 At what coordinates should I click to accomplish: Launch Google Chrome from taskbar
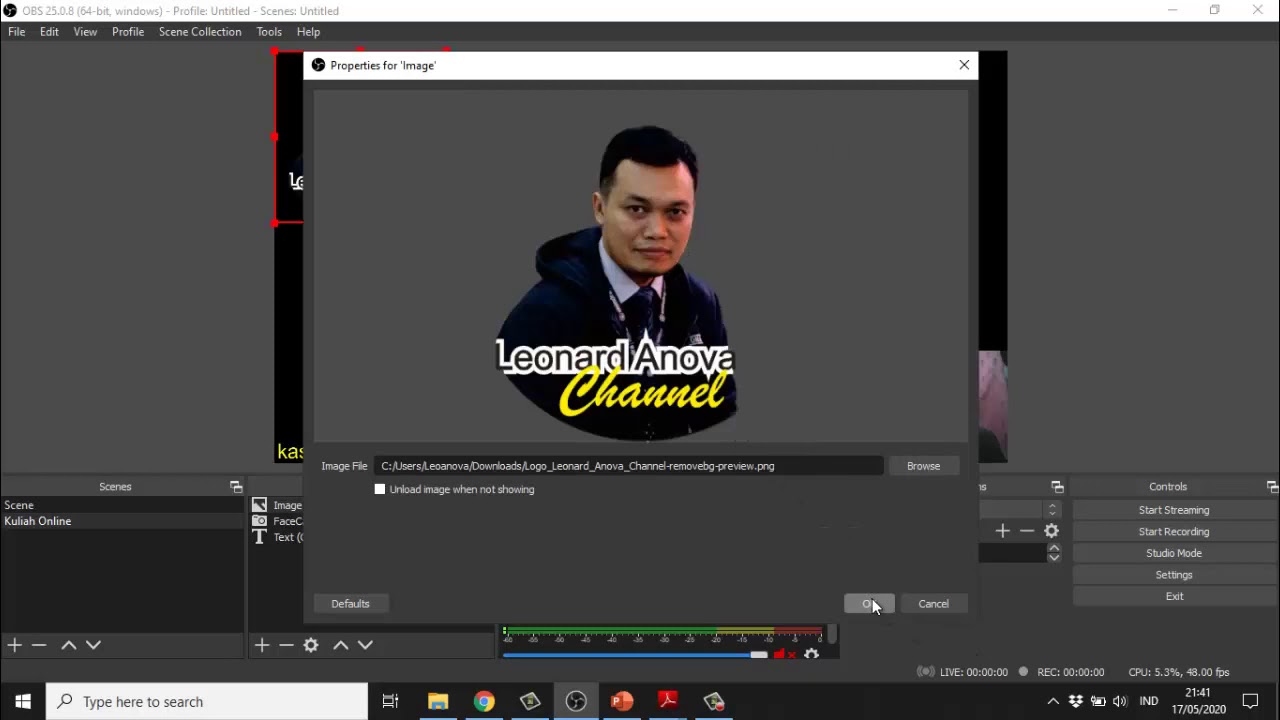[484, 701]
